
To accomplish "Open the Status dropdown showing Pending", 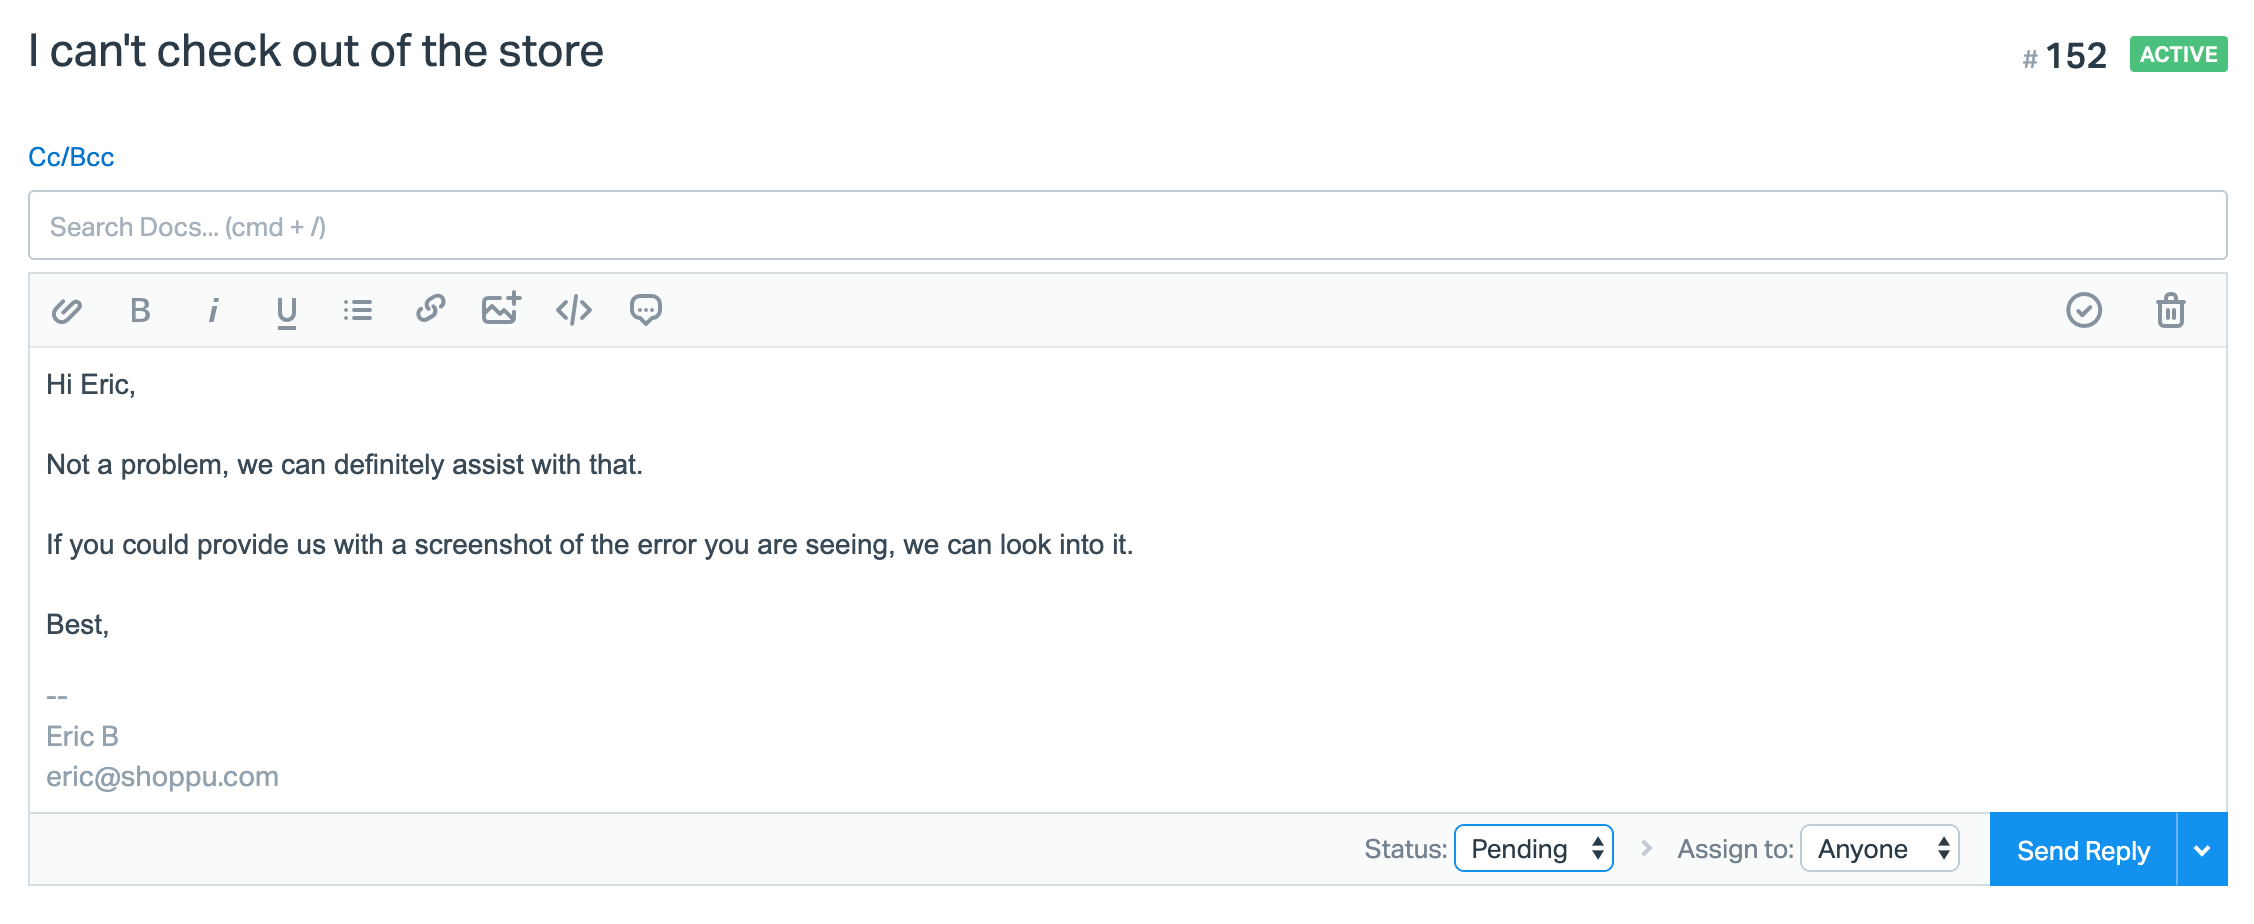I will pos(1533,849).
